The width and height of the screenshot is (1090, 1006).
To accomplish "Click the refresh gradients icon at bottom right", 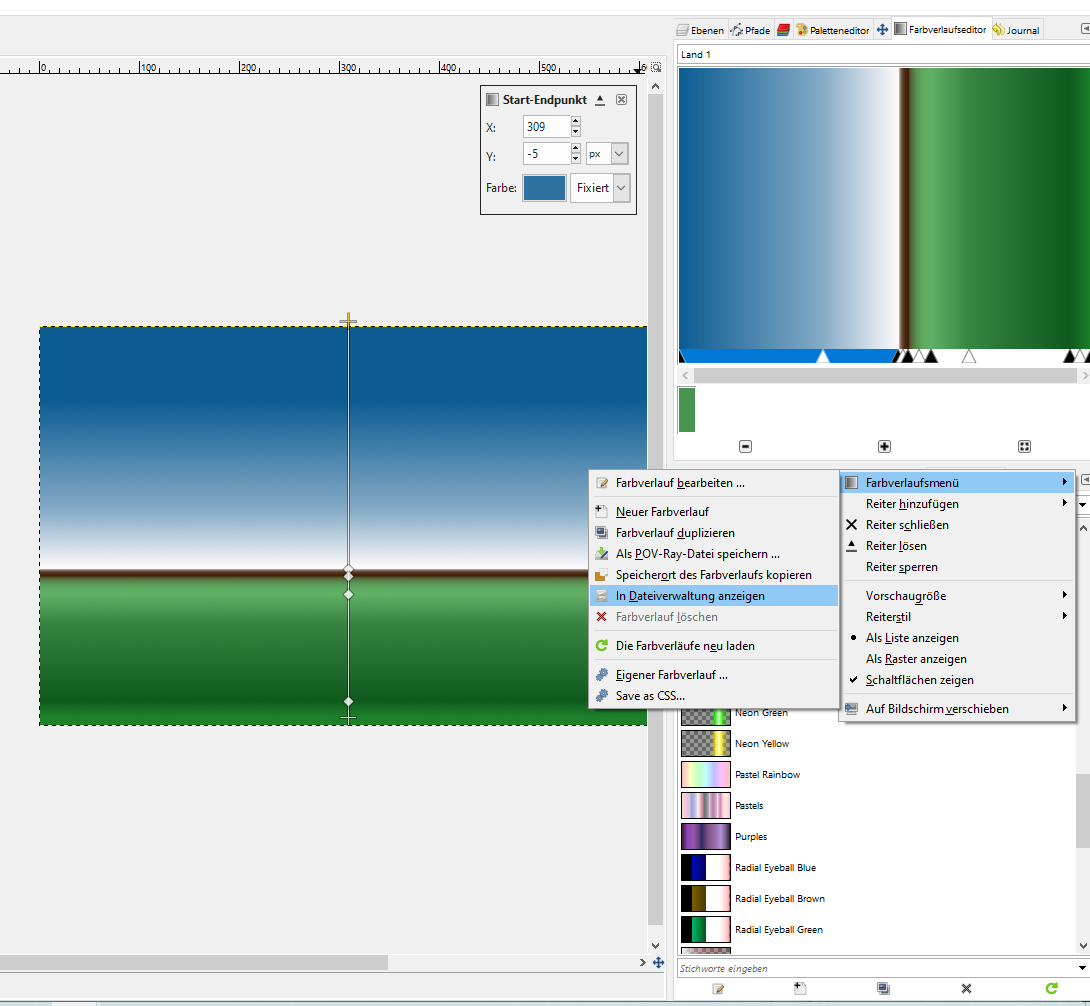I will click(x=1051, y=988).
